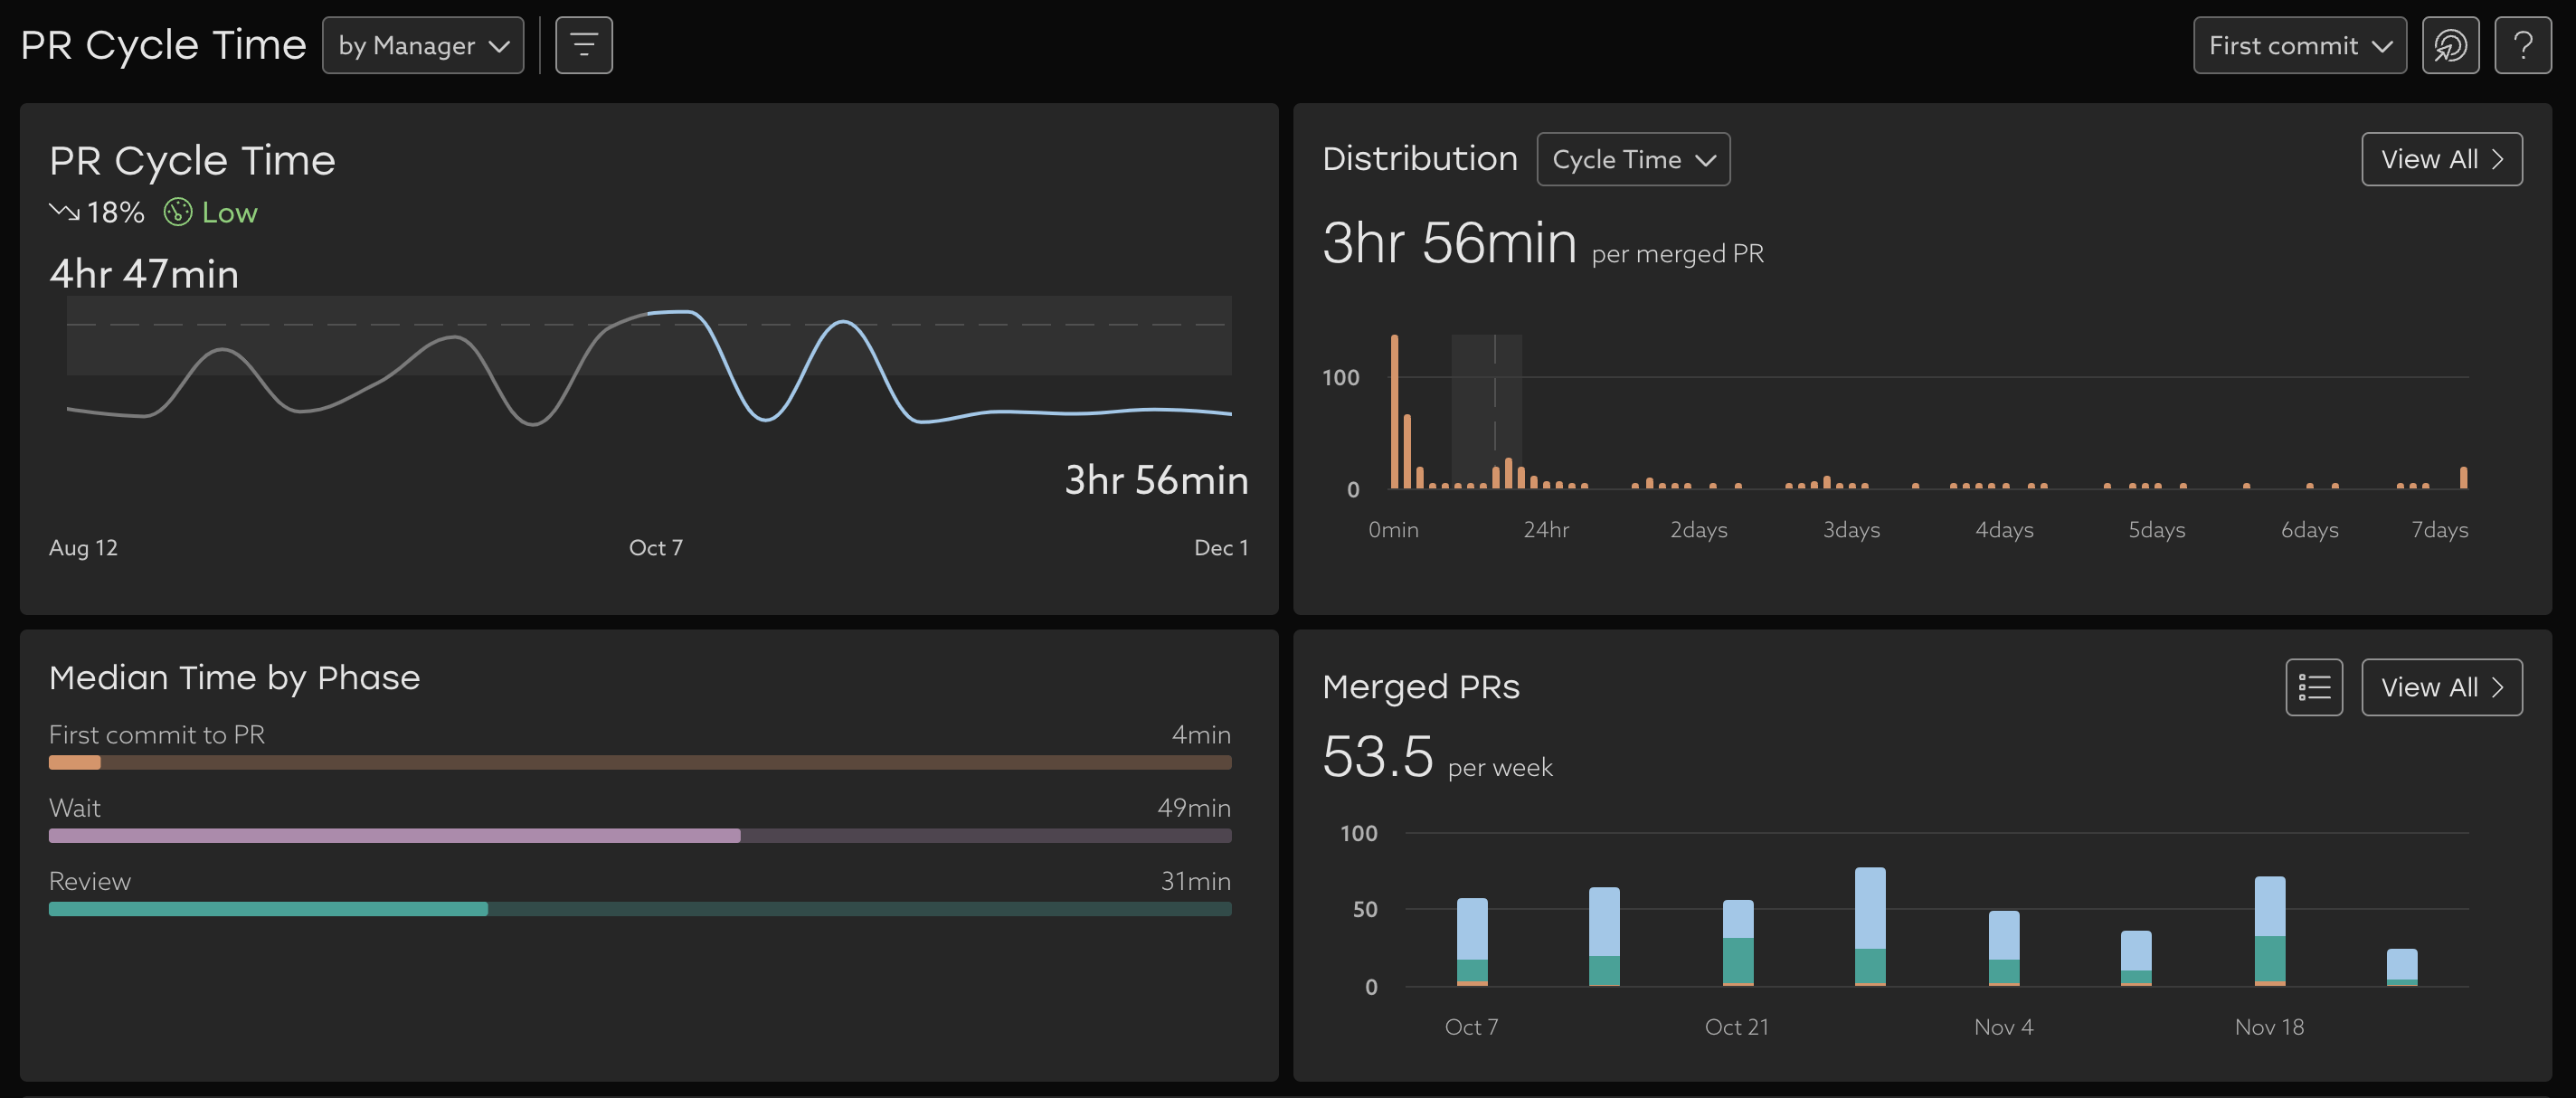Open help via the question mark icon
2576x1098 pixels.
pyautogui.click(x=2524, y=45)
